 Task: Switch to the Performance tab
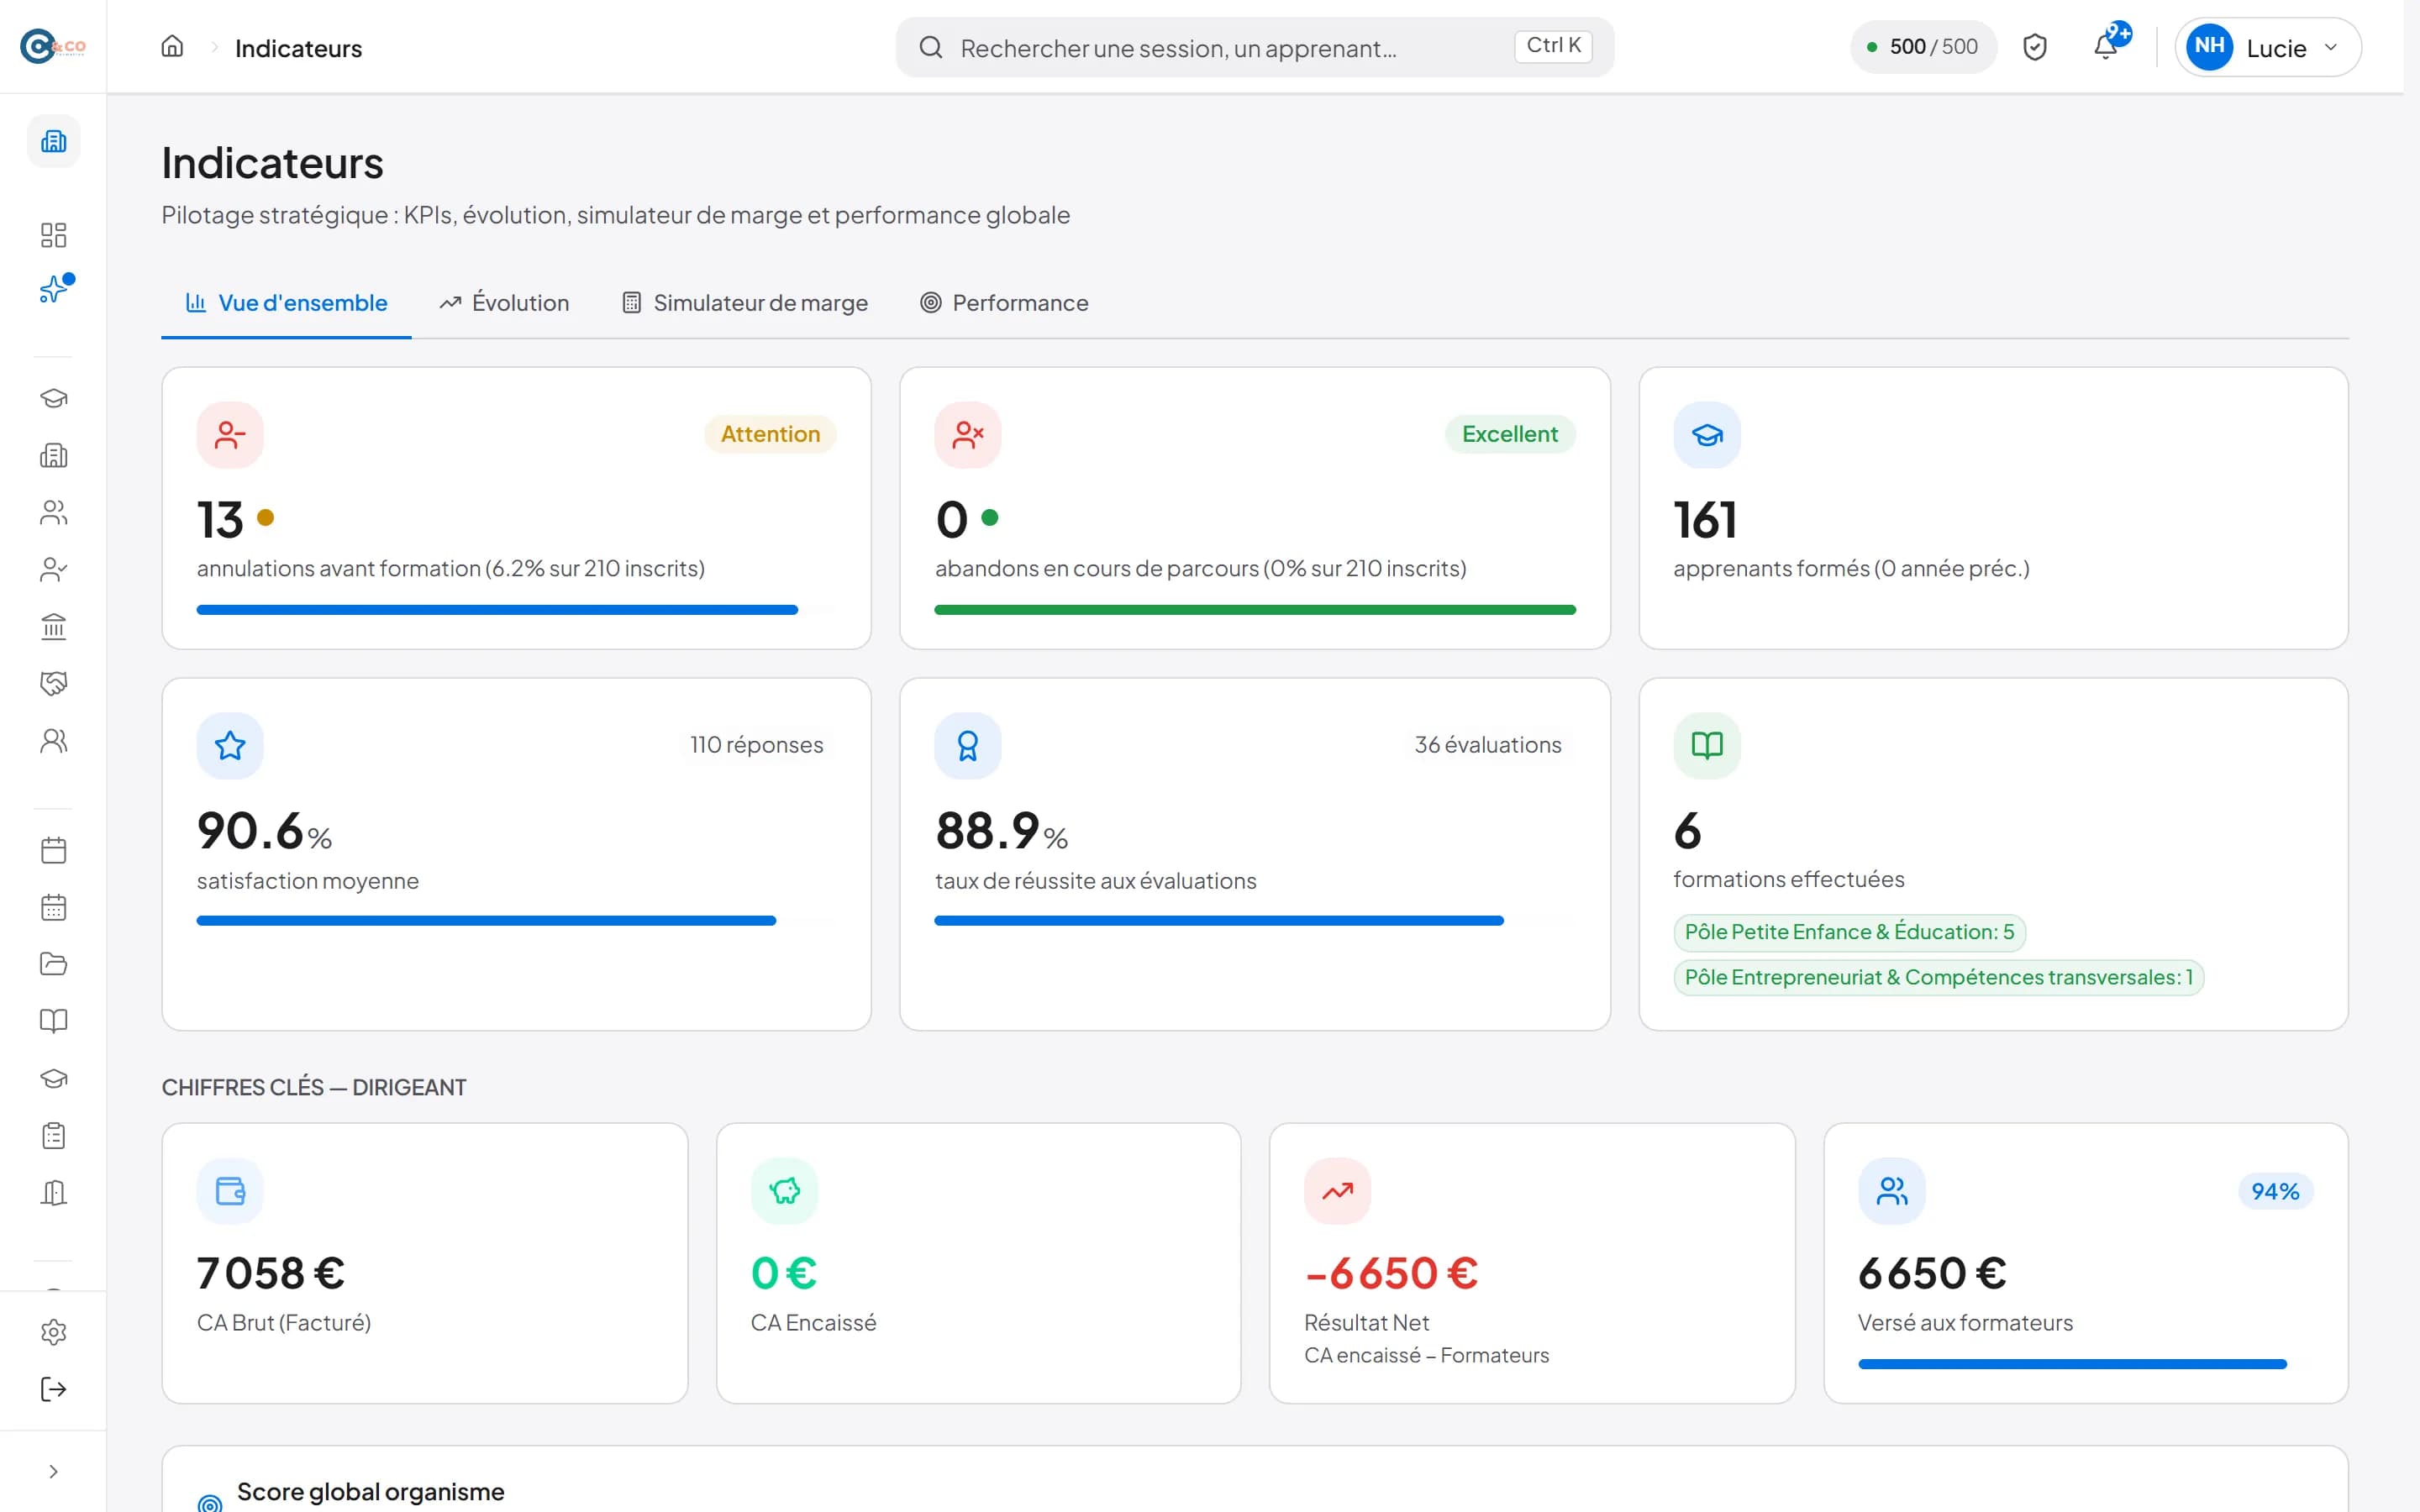point(1004,303)
